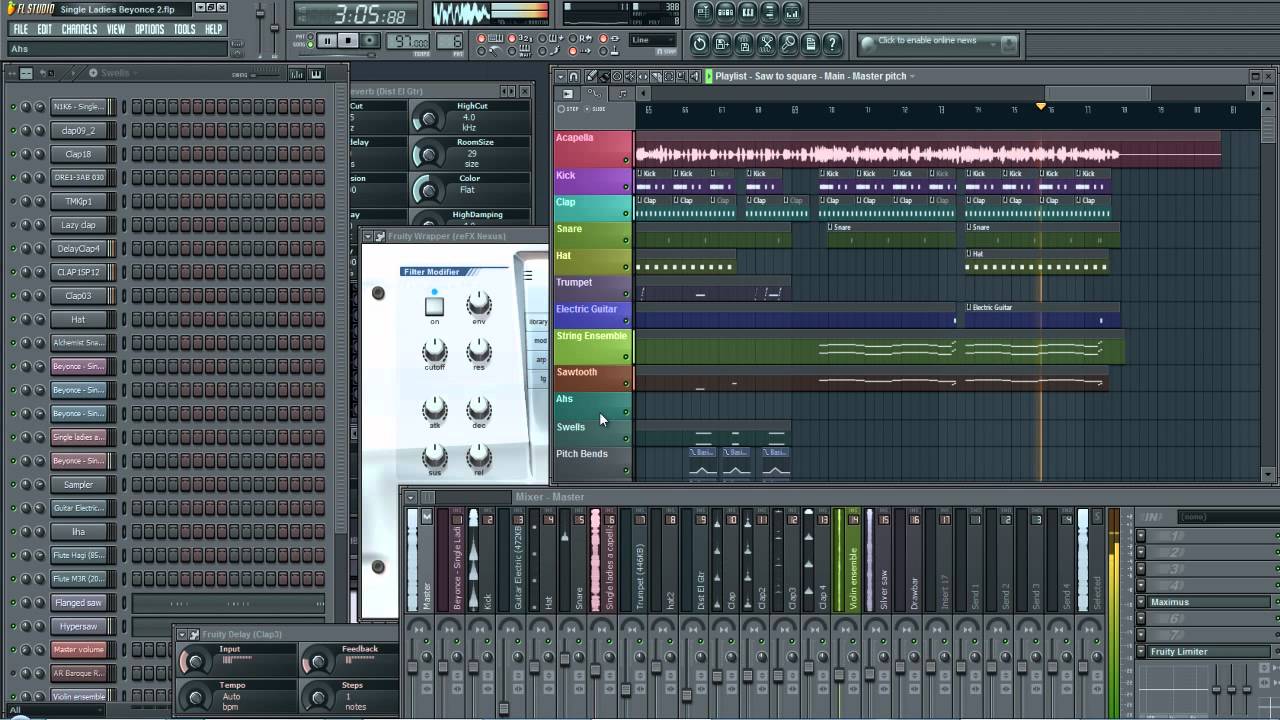Click the audio editor scissors icon

[x=766, y=43]
